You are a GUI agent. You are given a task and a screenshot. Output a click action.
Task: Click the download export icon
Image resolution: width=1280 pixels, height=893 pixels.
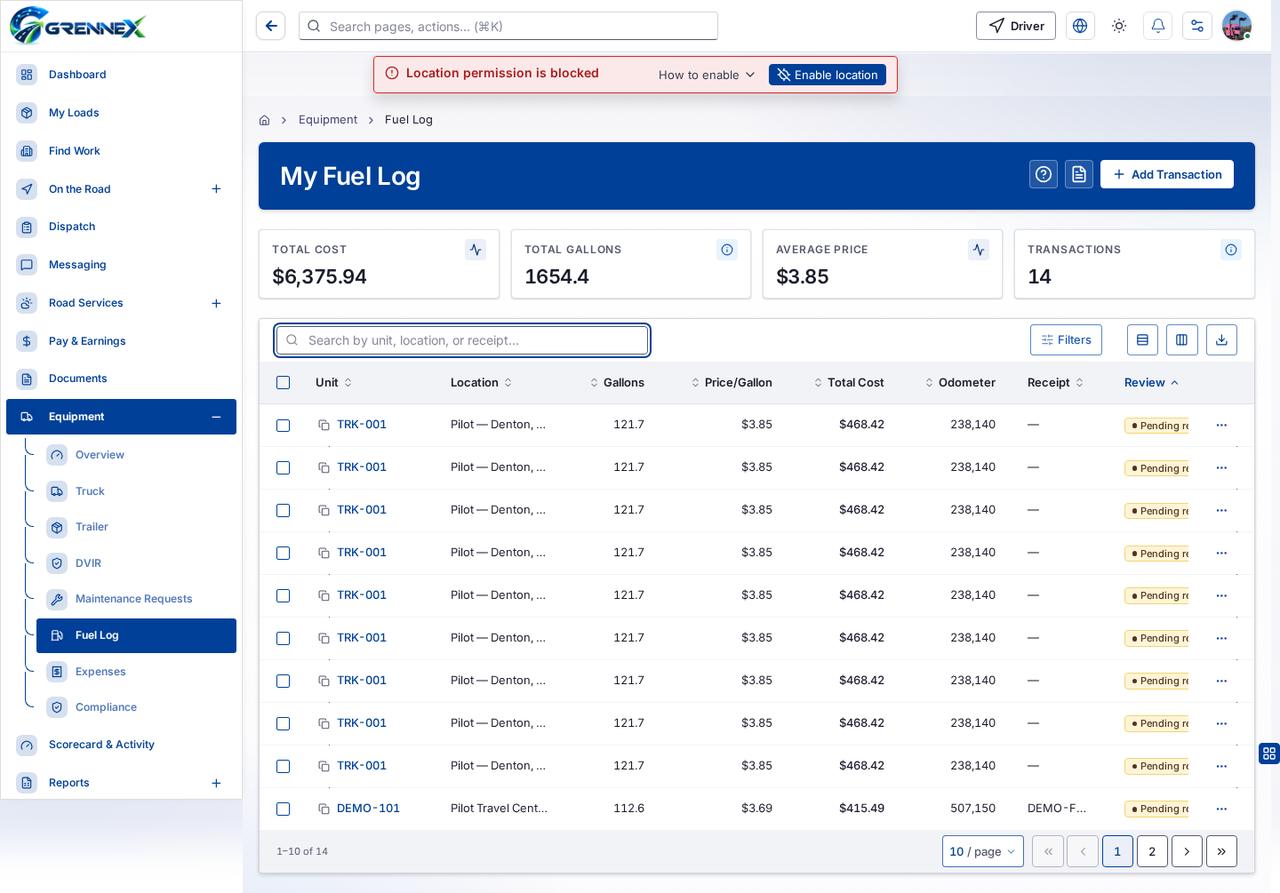[x=1221, y=340]
